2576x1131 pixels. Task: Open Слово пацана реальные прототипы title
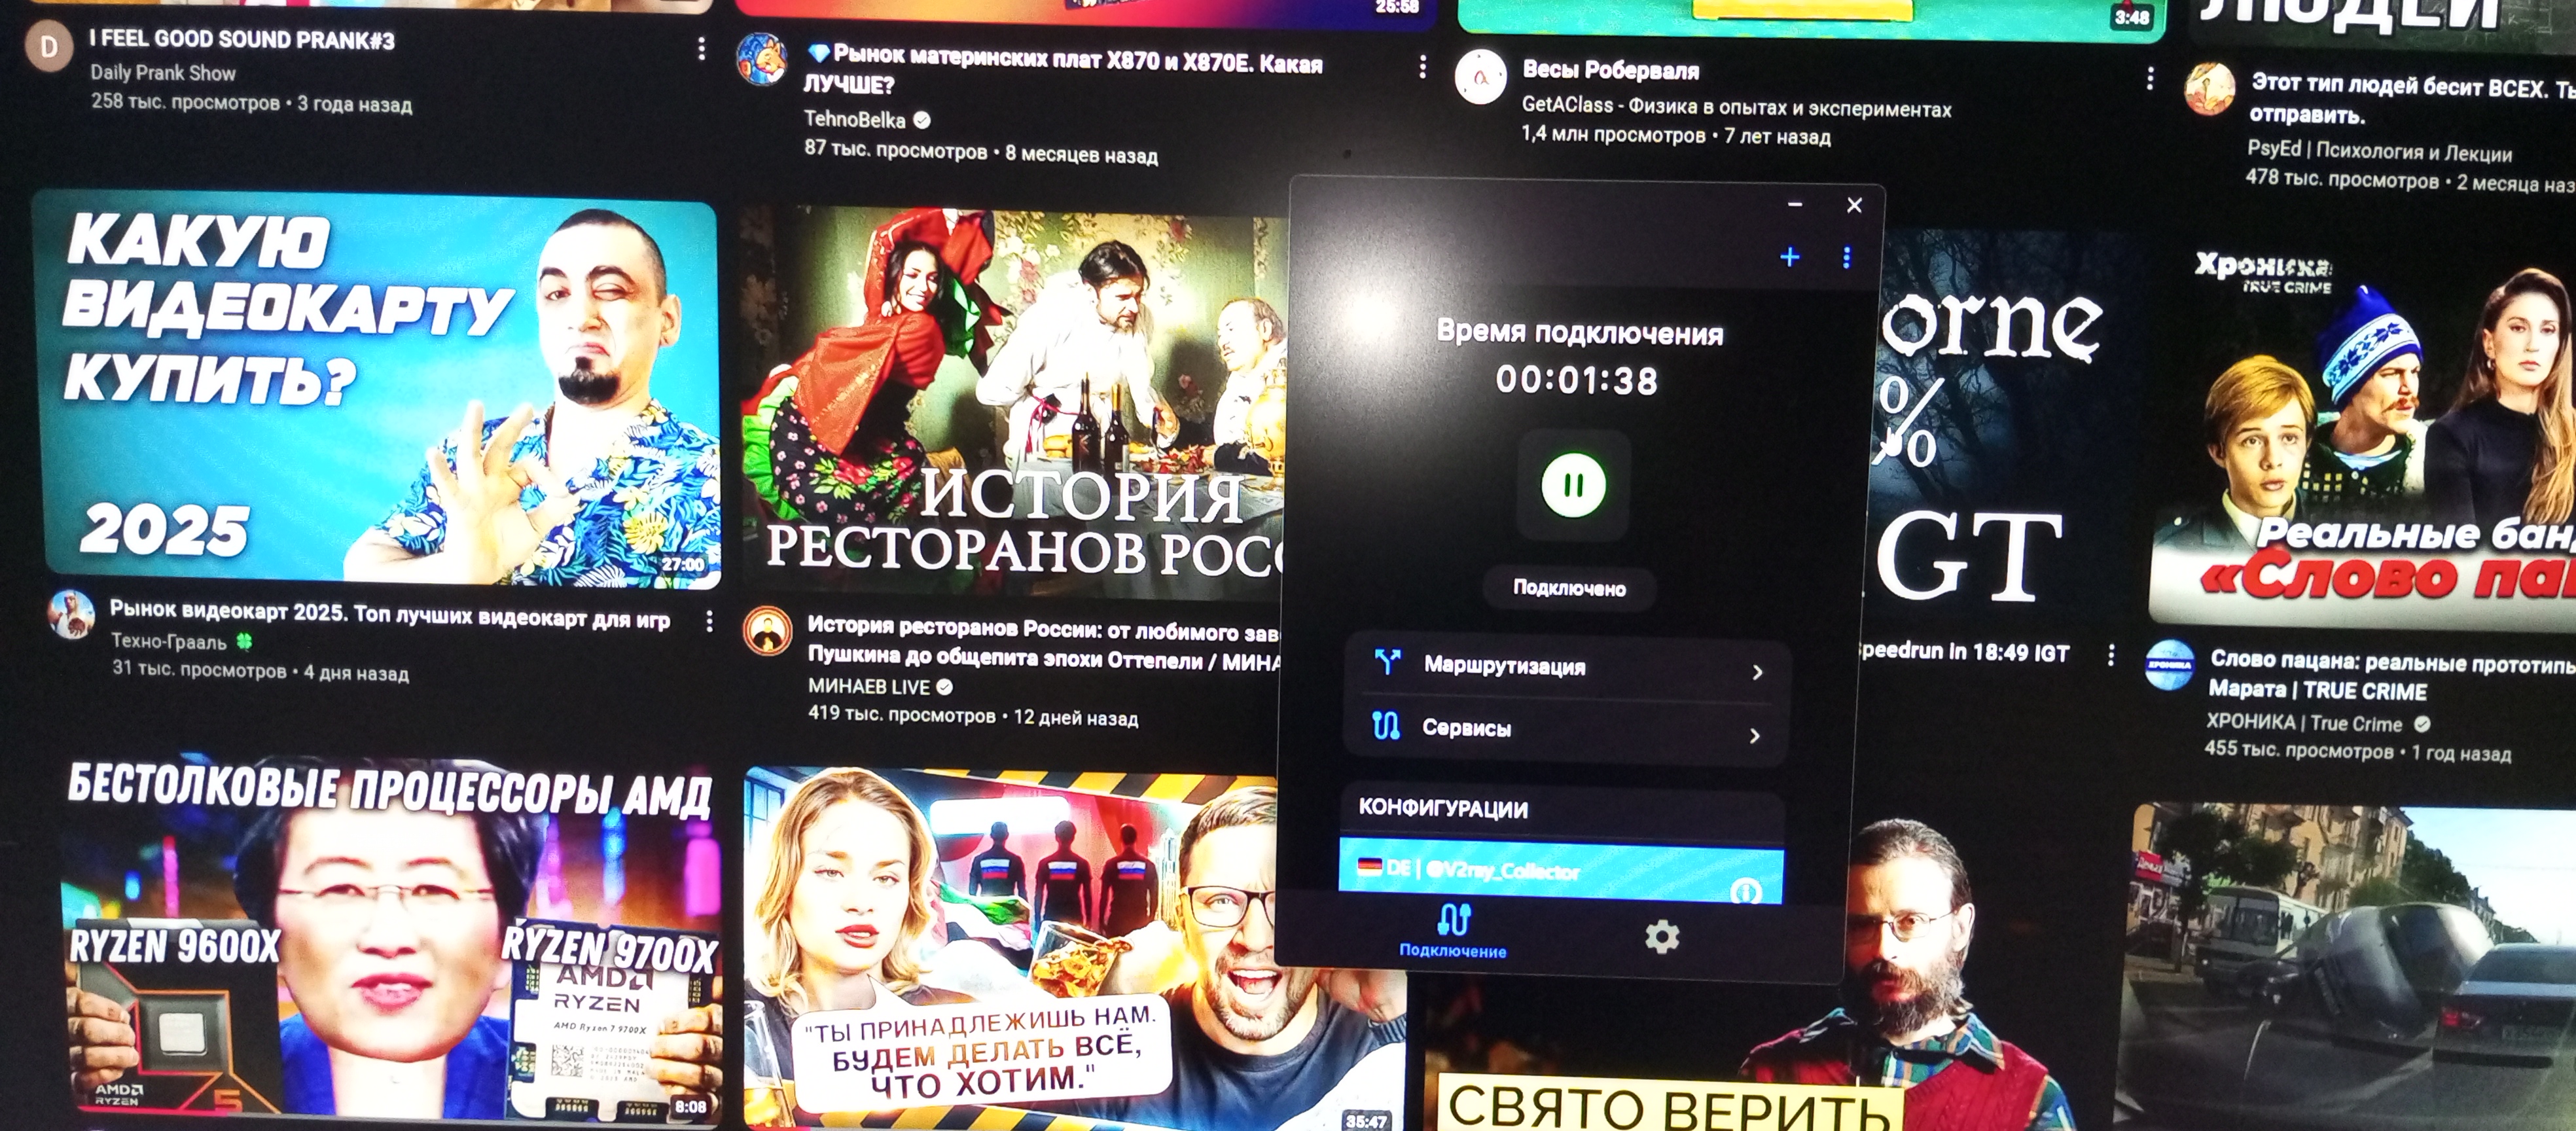point(2392,675)
